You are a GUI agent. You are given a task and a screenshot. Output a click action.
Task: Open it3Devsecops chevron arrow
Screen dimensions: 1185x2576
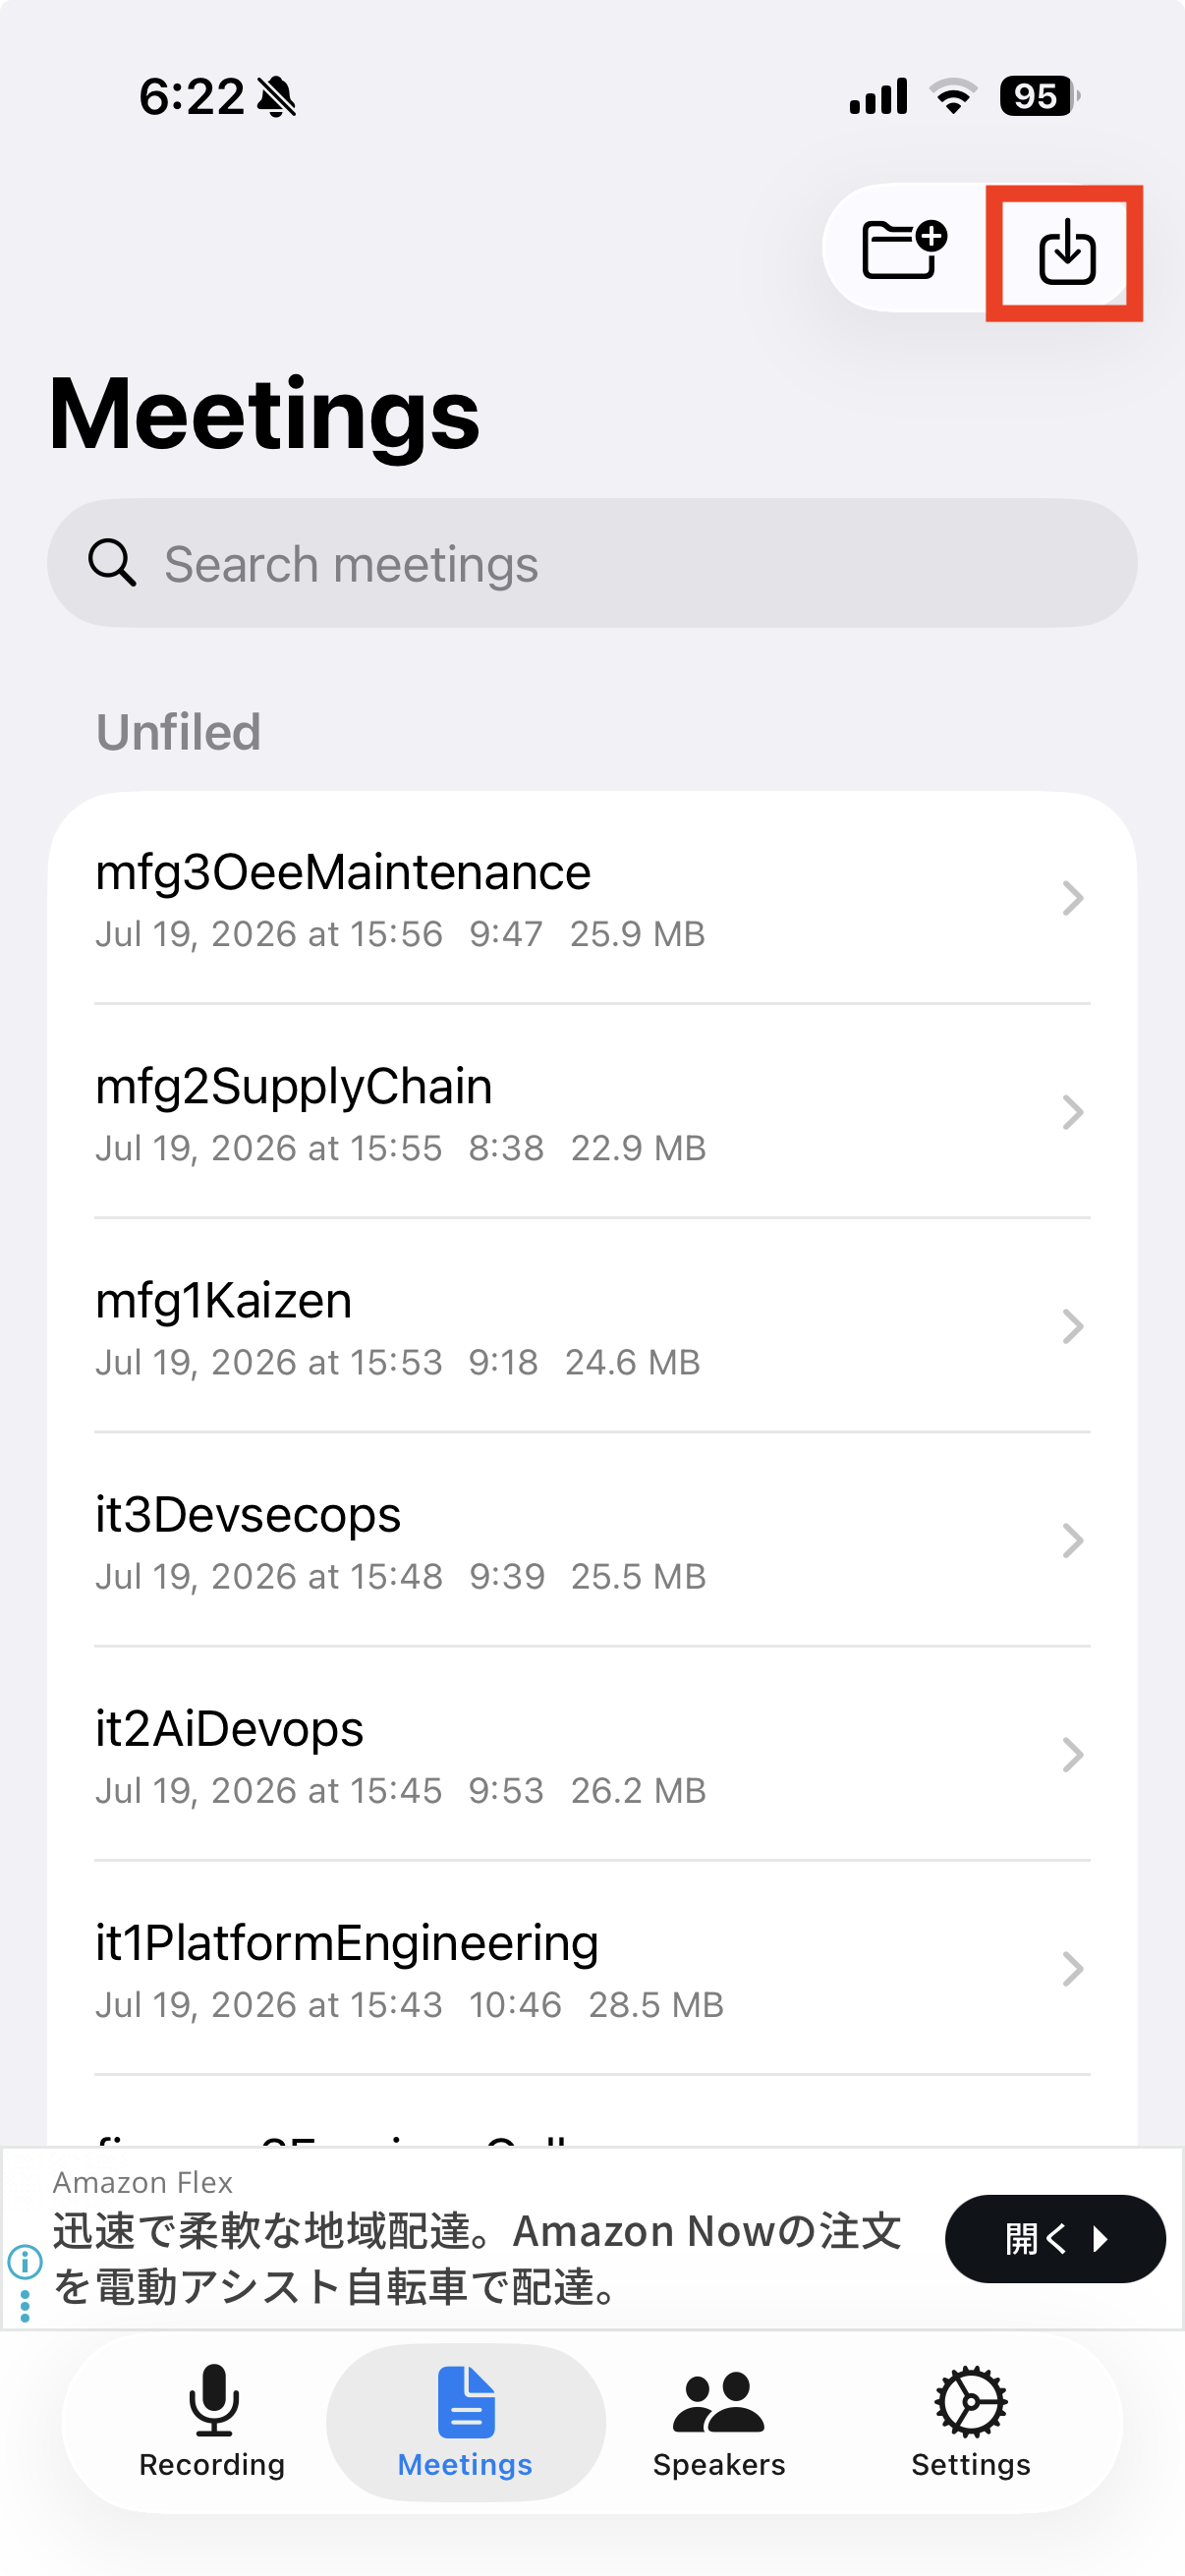point(1072,1540)
